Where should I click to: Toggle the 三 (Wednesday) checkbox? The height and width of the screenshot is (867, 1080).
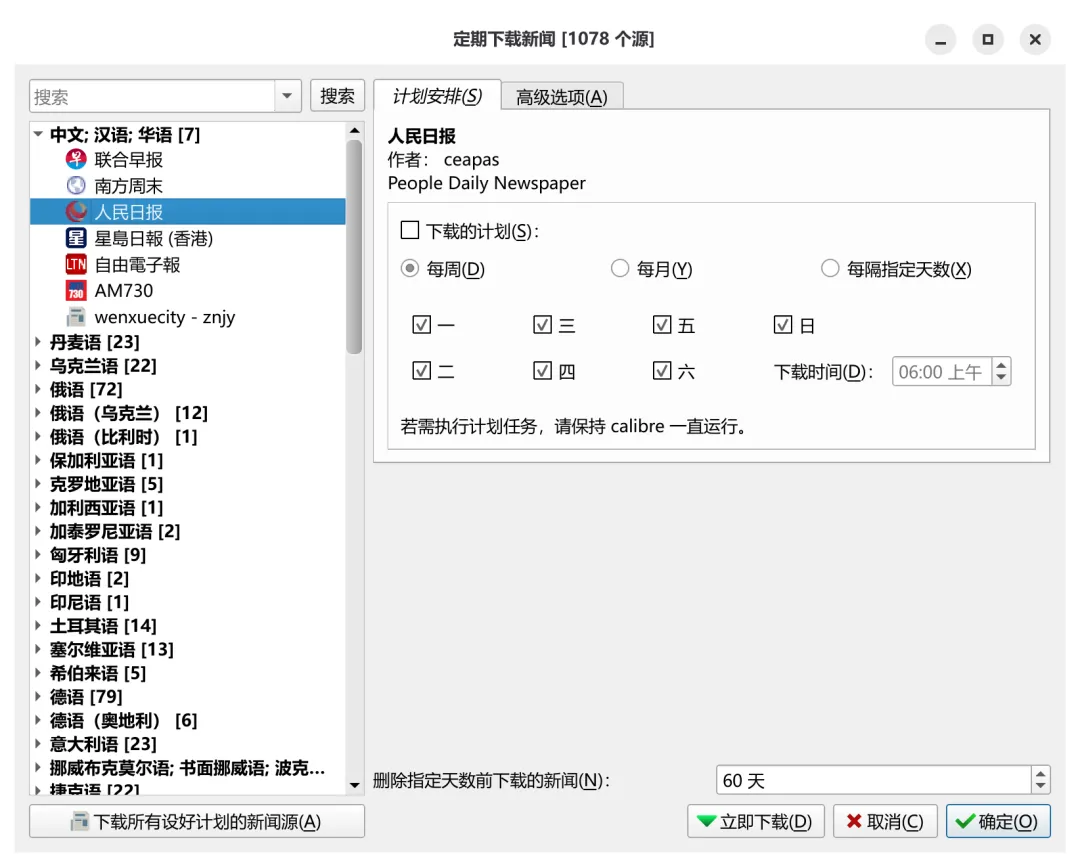pos(543,324)
